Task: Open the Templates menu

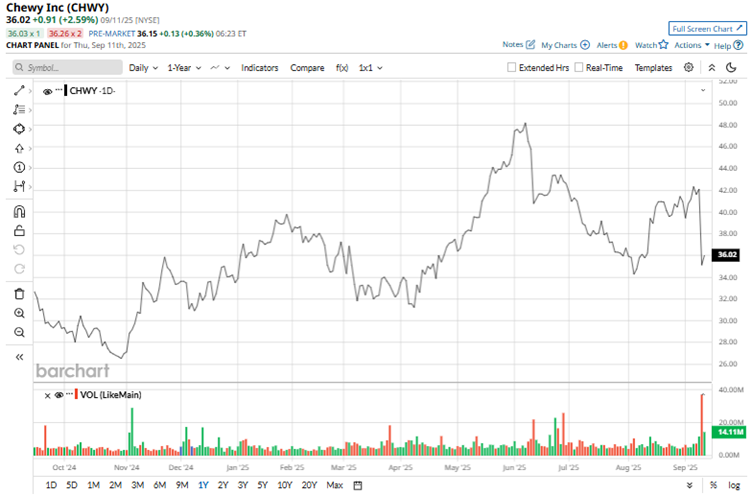Action: click(x=653, y=68)
